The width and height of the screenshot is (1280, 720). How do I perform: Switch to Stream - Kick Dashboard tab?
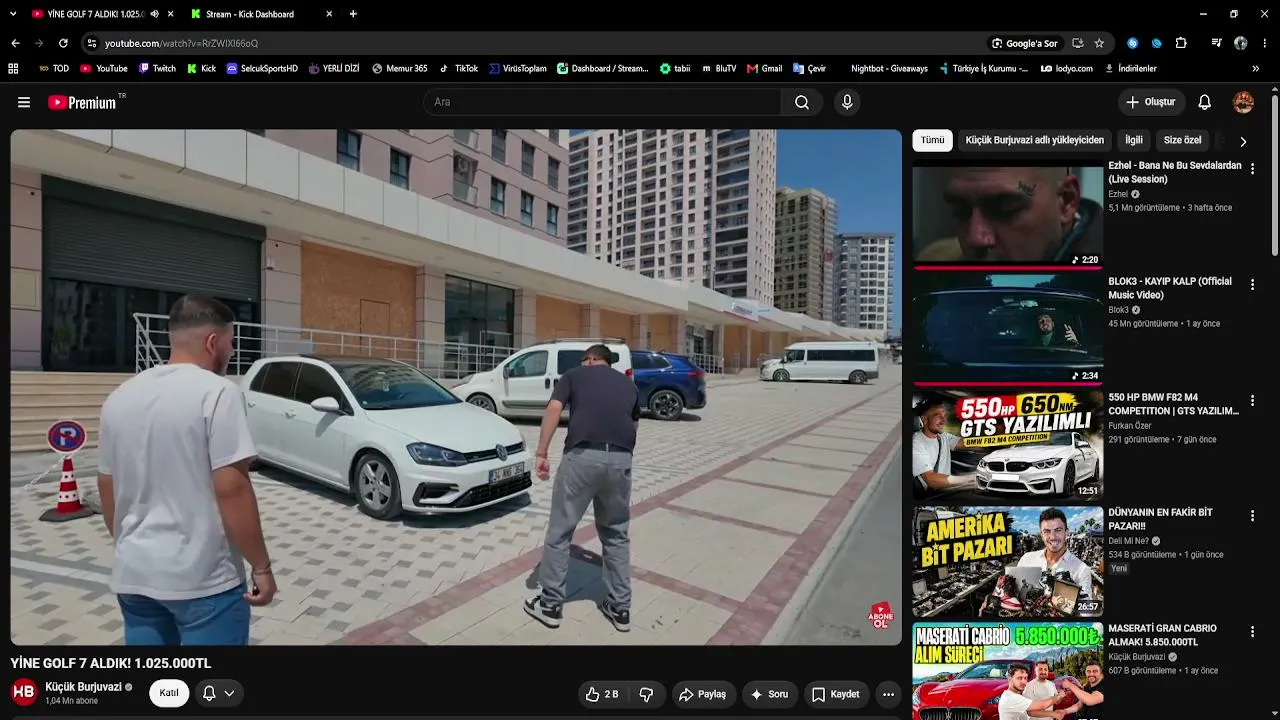pyautogui.click(x=260, y=14)
